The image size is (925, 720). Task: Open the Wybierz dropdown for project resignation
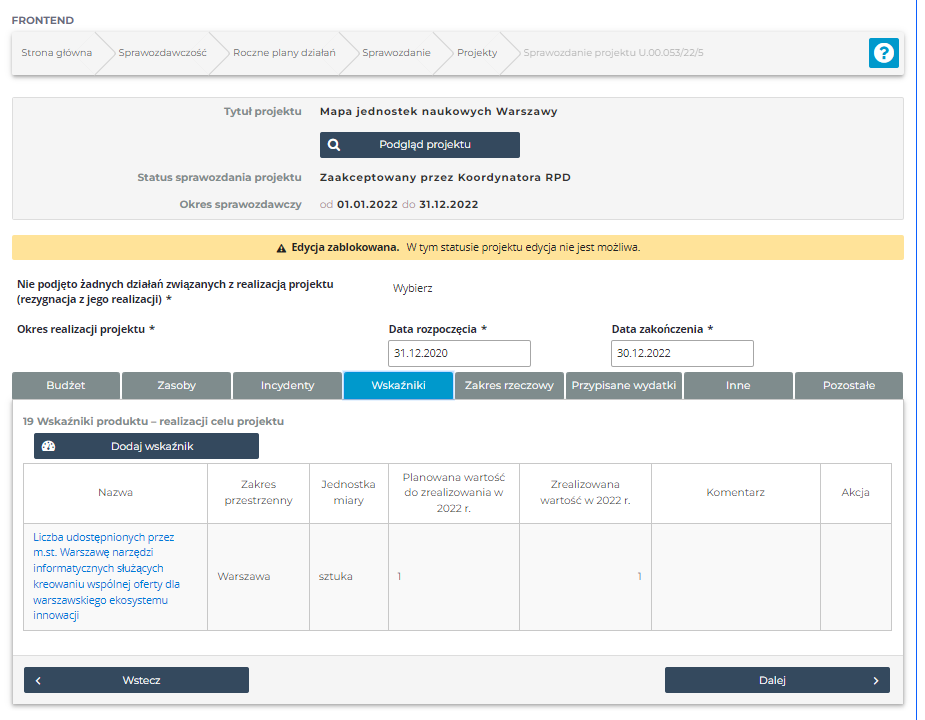[413, 288]
